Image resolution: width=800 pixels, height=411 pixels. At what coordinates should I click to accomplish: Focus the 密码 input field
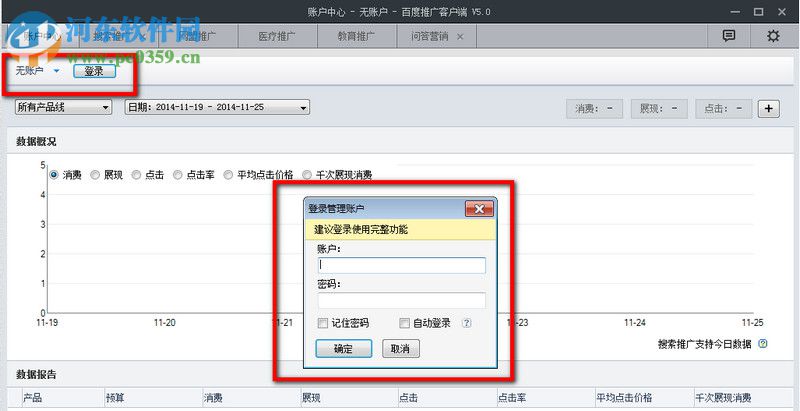pos(402,300)
